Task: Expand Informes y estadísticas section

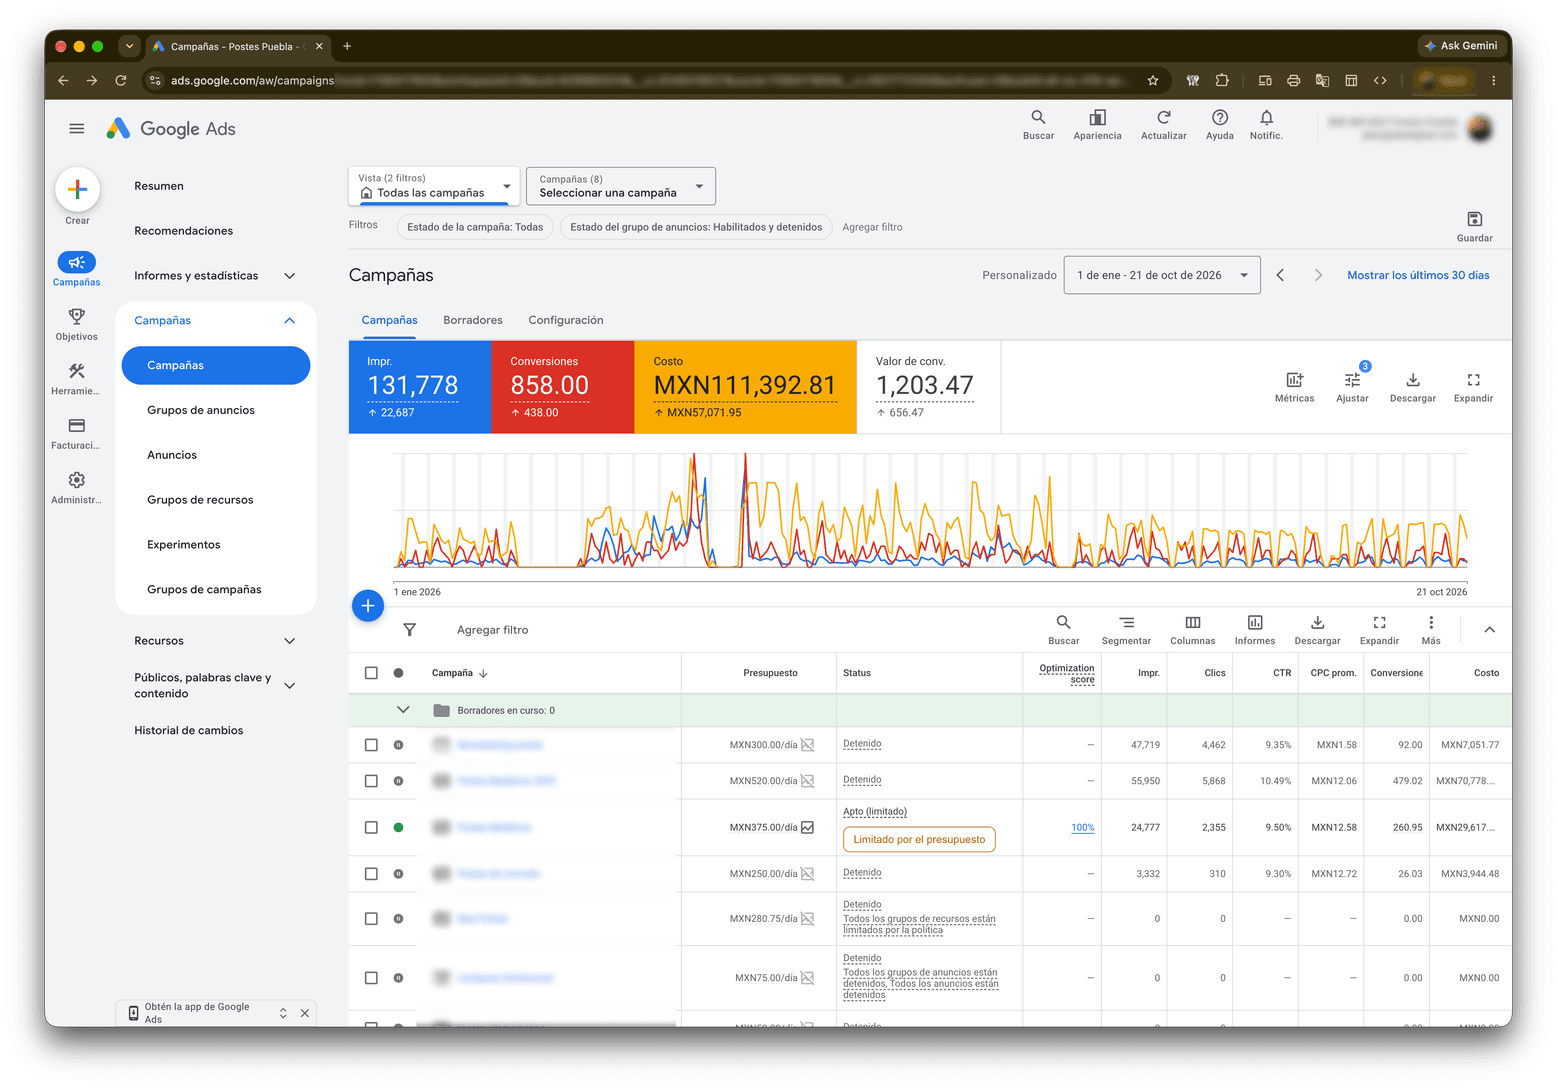Action: point(215,276)
